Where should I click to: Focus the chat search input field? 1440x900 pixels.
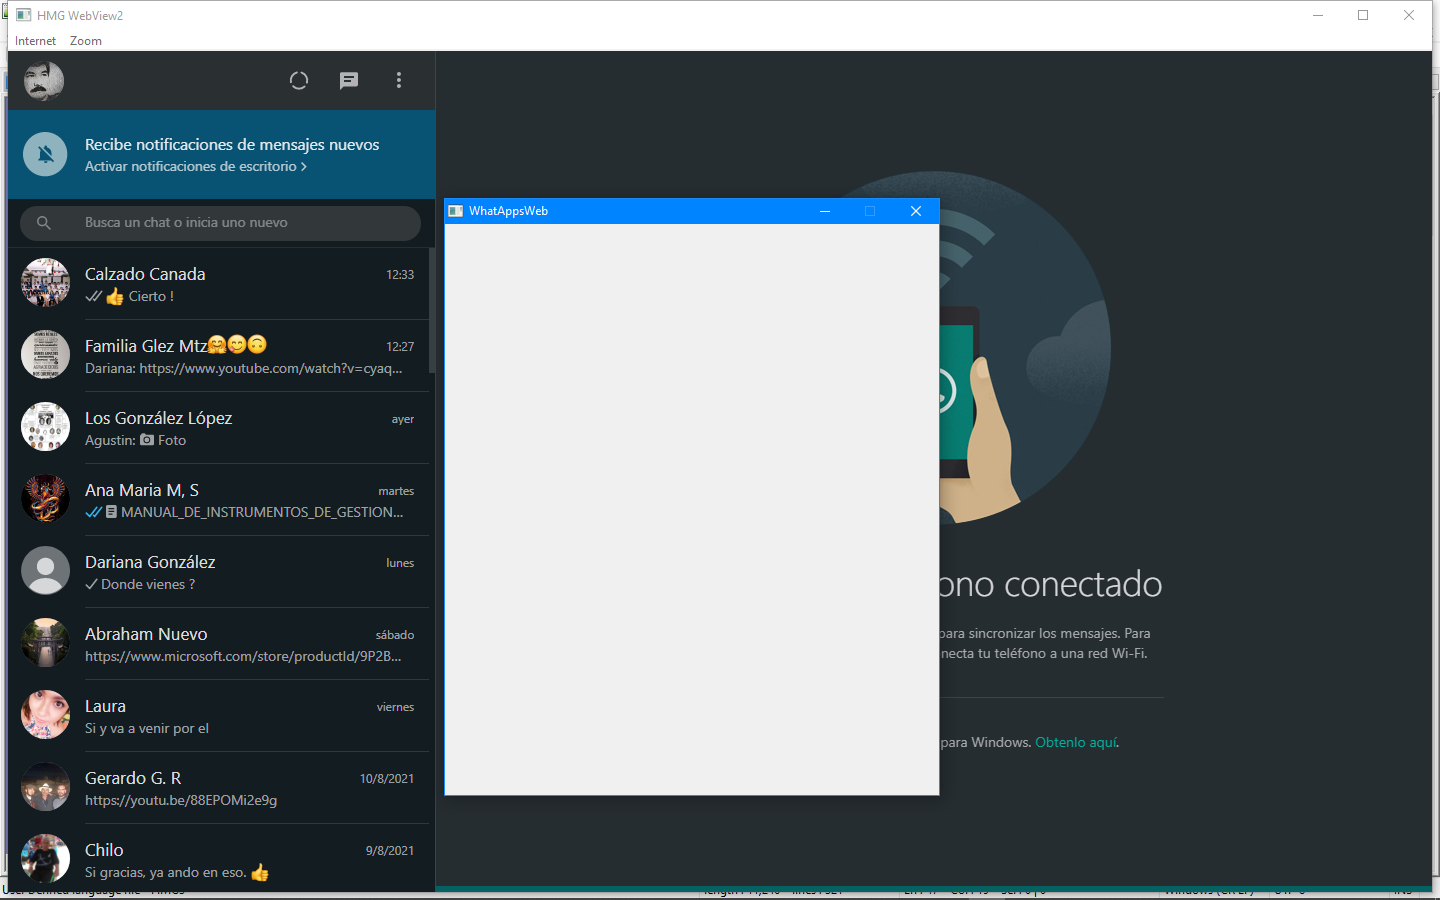[x=240, y=223]
